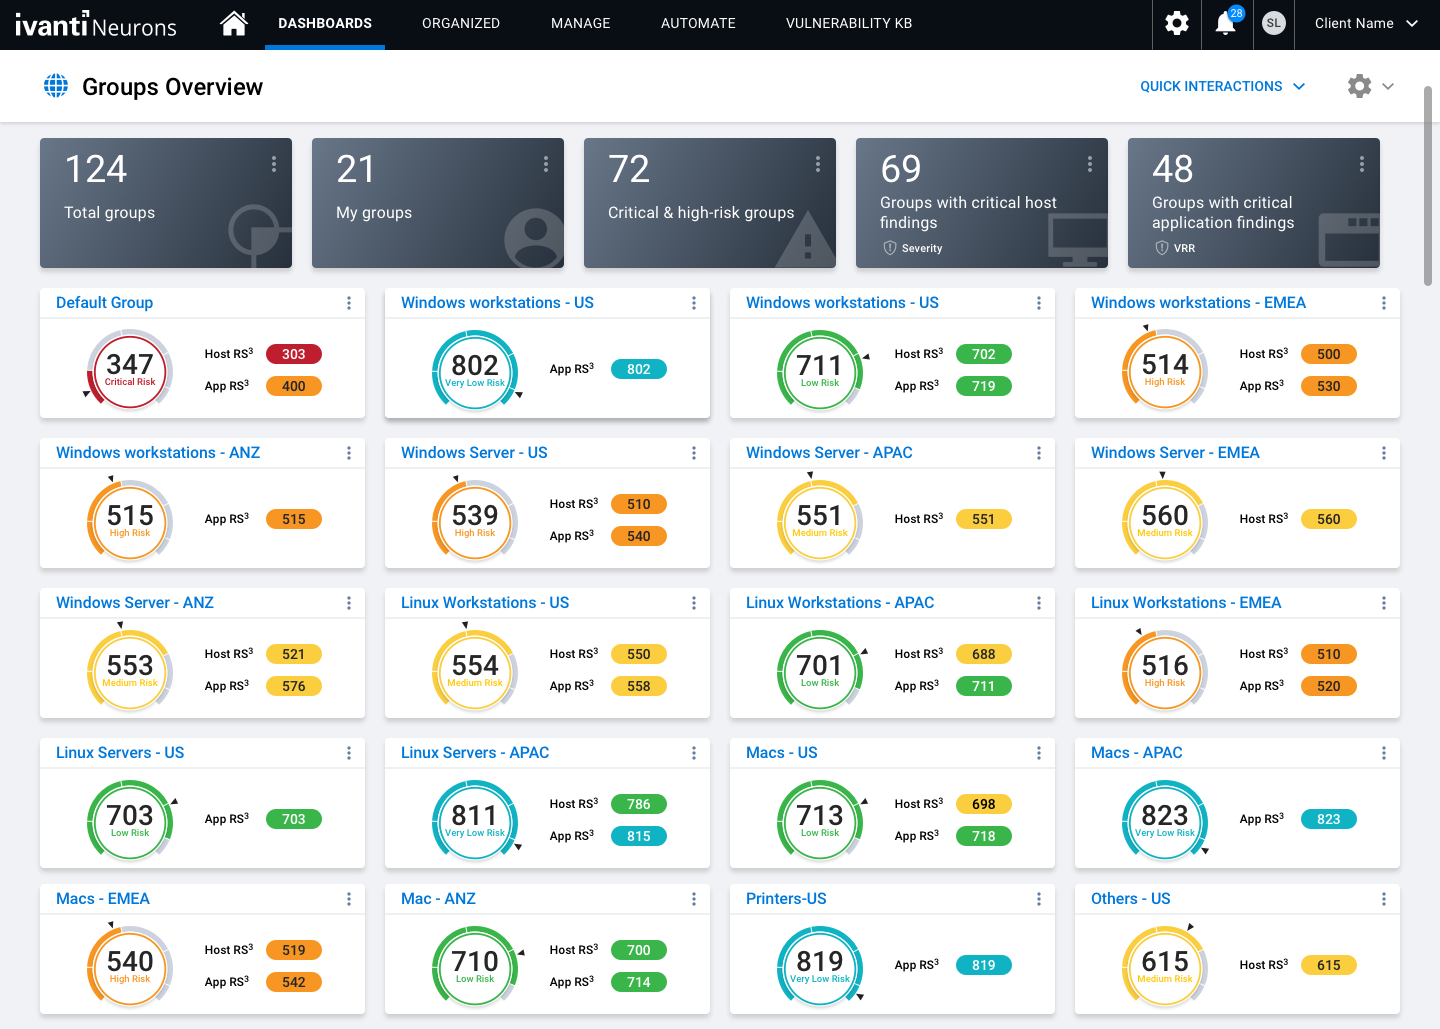The image size is (1440, 1029).
Task: Open the Ivanti Neurons home icon
Action: tap(234, 23)
